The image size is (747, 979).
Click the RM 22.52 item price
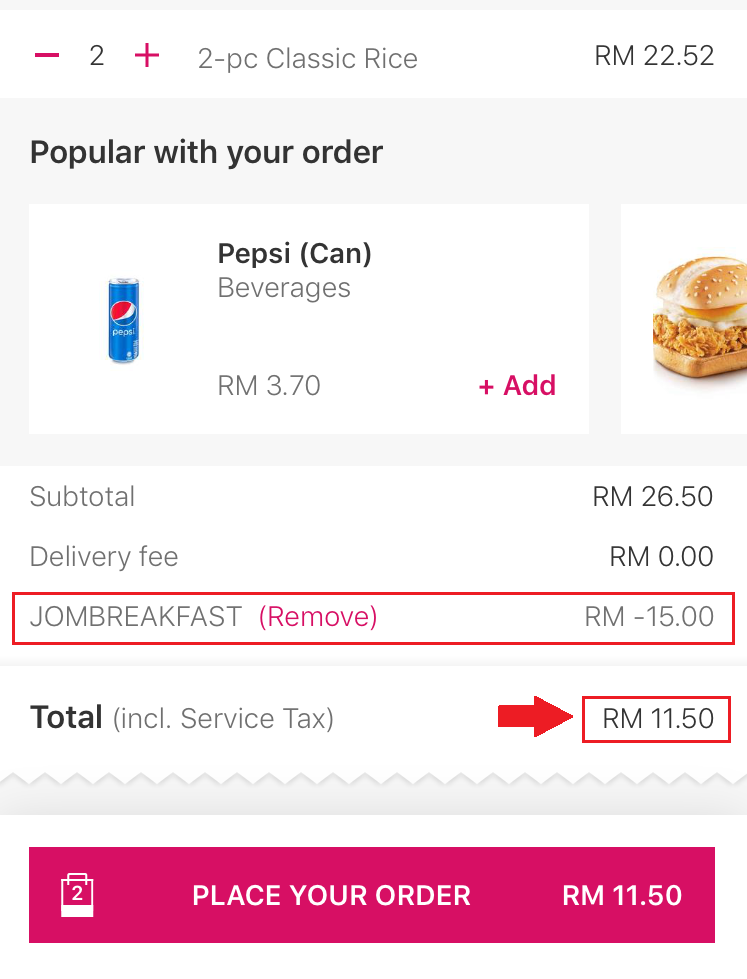point(654,56)
